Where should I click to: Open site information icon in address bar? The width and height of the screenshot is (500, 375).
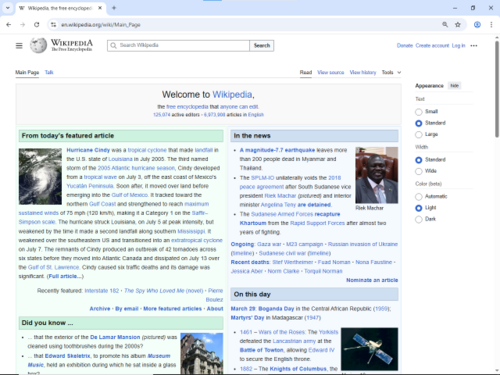click(x=53, y=25)
